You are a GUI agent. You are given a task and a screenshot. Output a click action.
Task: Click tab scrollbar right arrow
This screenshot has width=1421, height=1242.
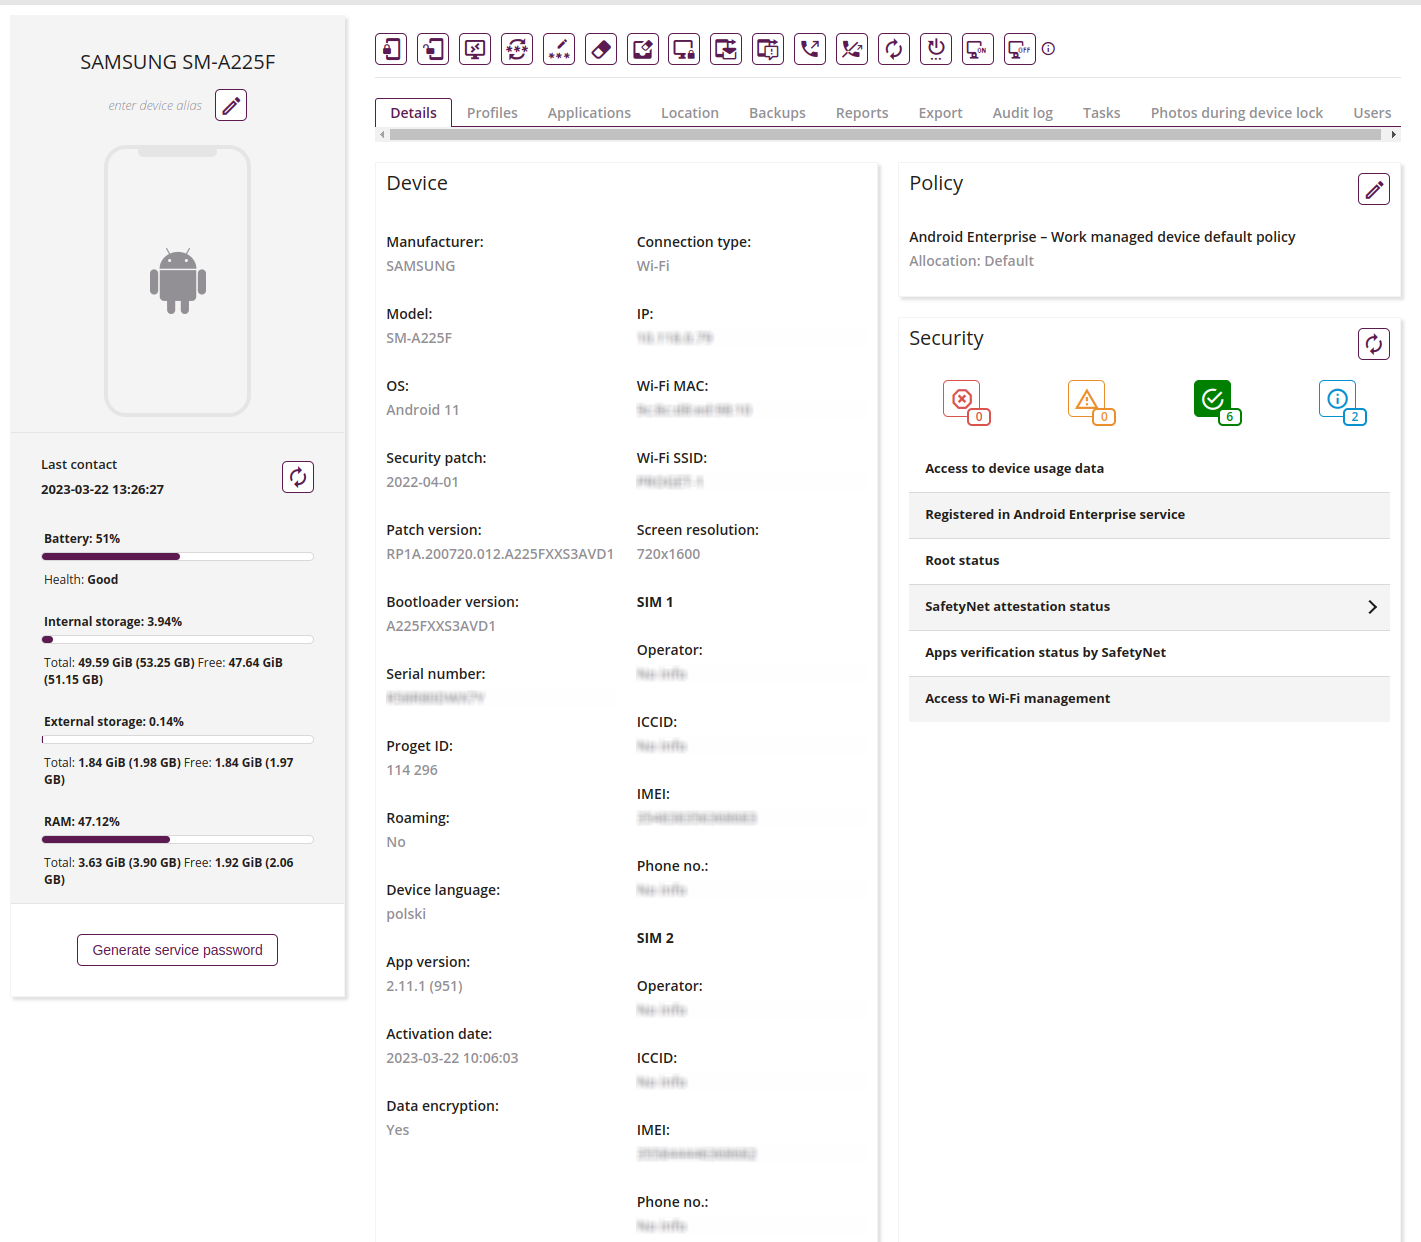(x=1394, y=134)
